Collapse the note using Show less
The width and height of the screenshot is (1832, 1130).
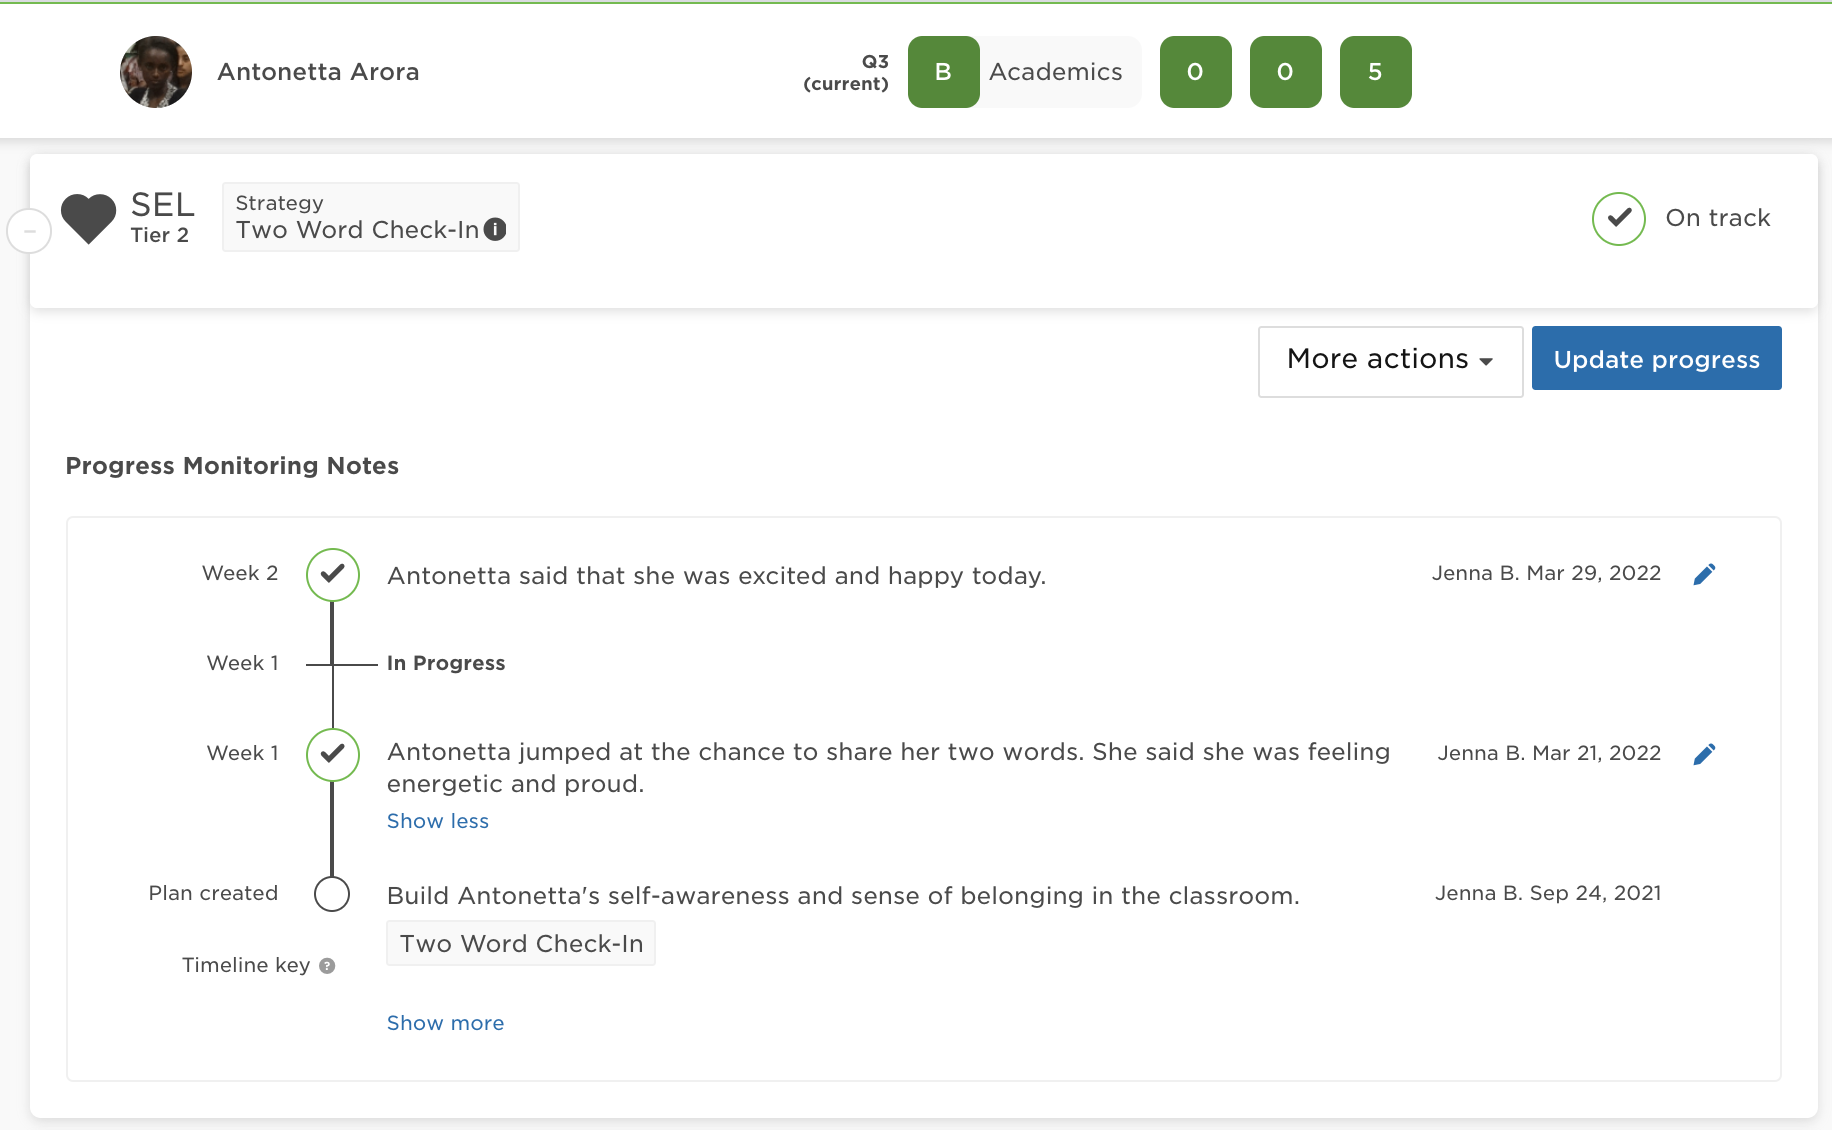coord(437,820)
